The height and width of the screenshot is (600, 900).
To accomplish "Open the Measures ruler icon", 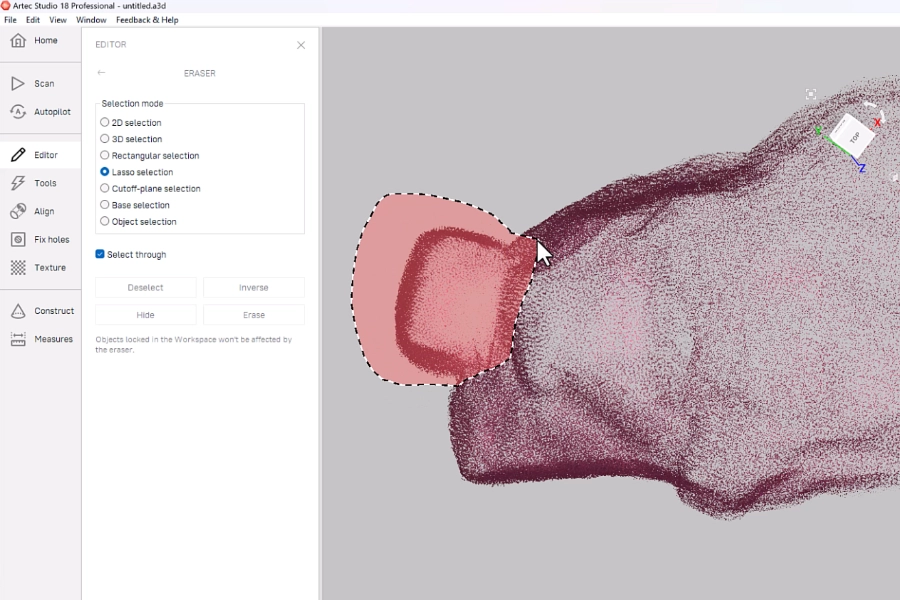I will point(18,339).
